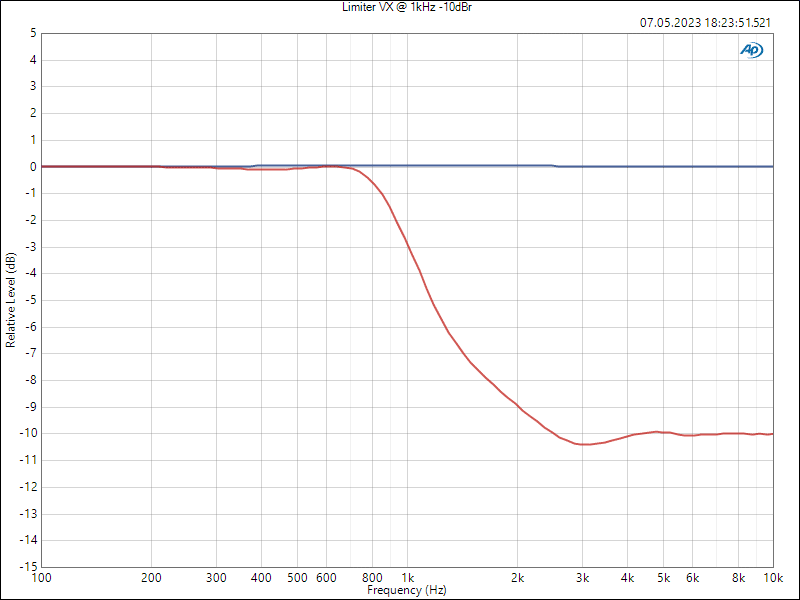Click the 10k tick on the frequency axis
Screen dimensions: 800x600
tap(772, 578)
